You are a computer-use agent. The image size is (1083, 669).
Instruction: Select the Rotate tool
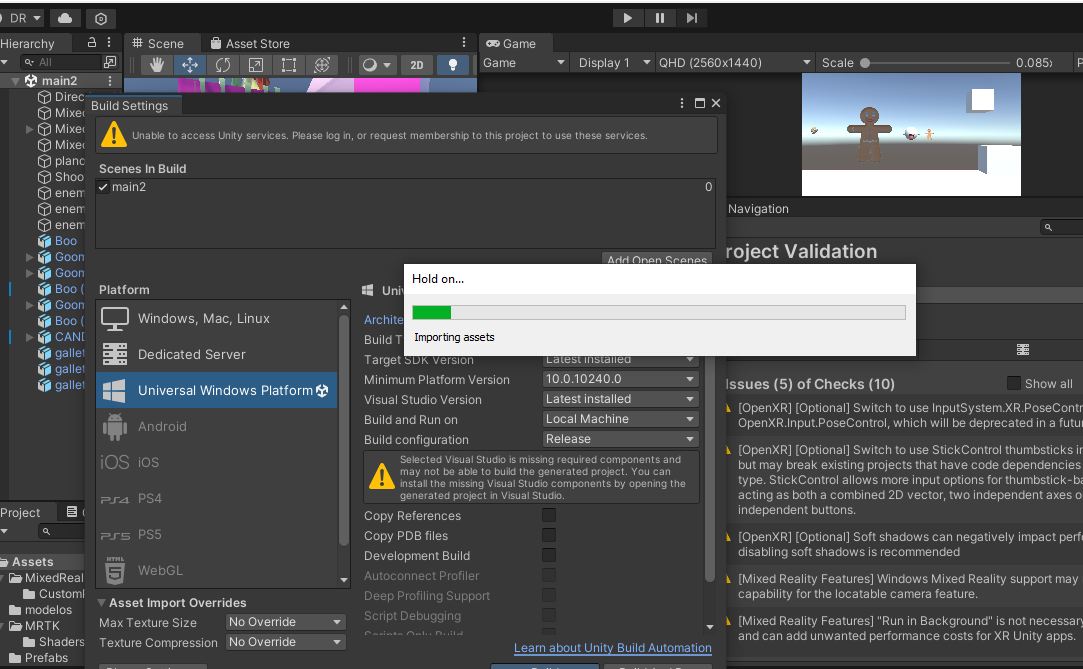(222, 65)
